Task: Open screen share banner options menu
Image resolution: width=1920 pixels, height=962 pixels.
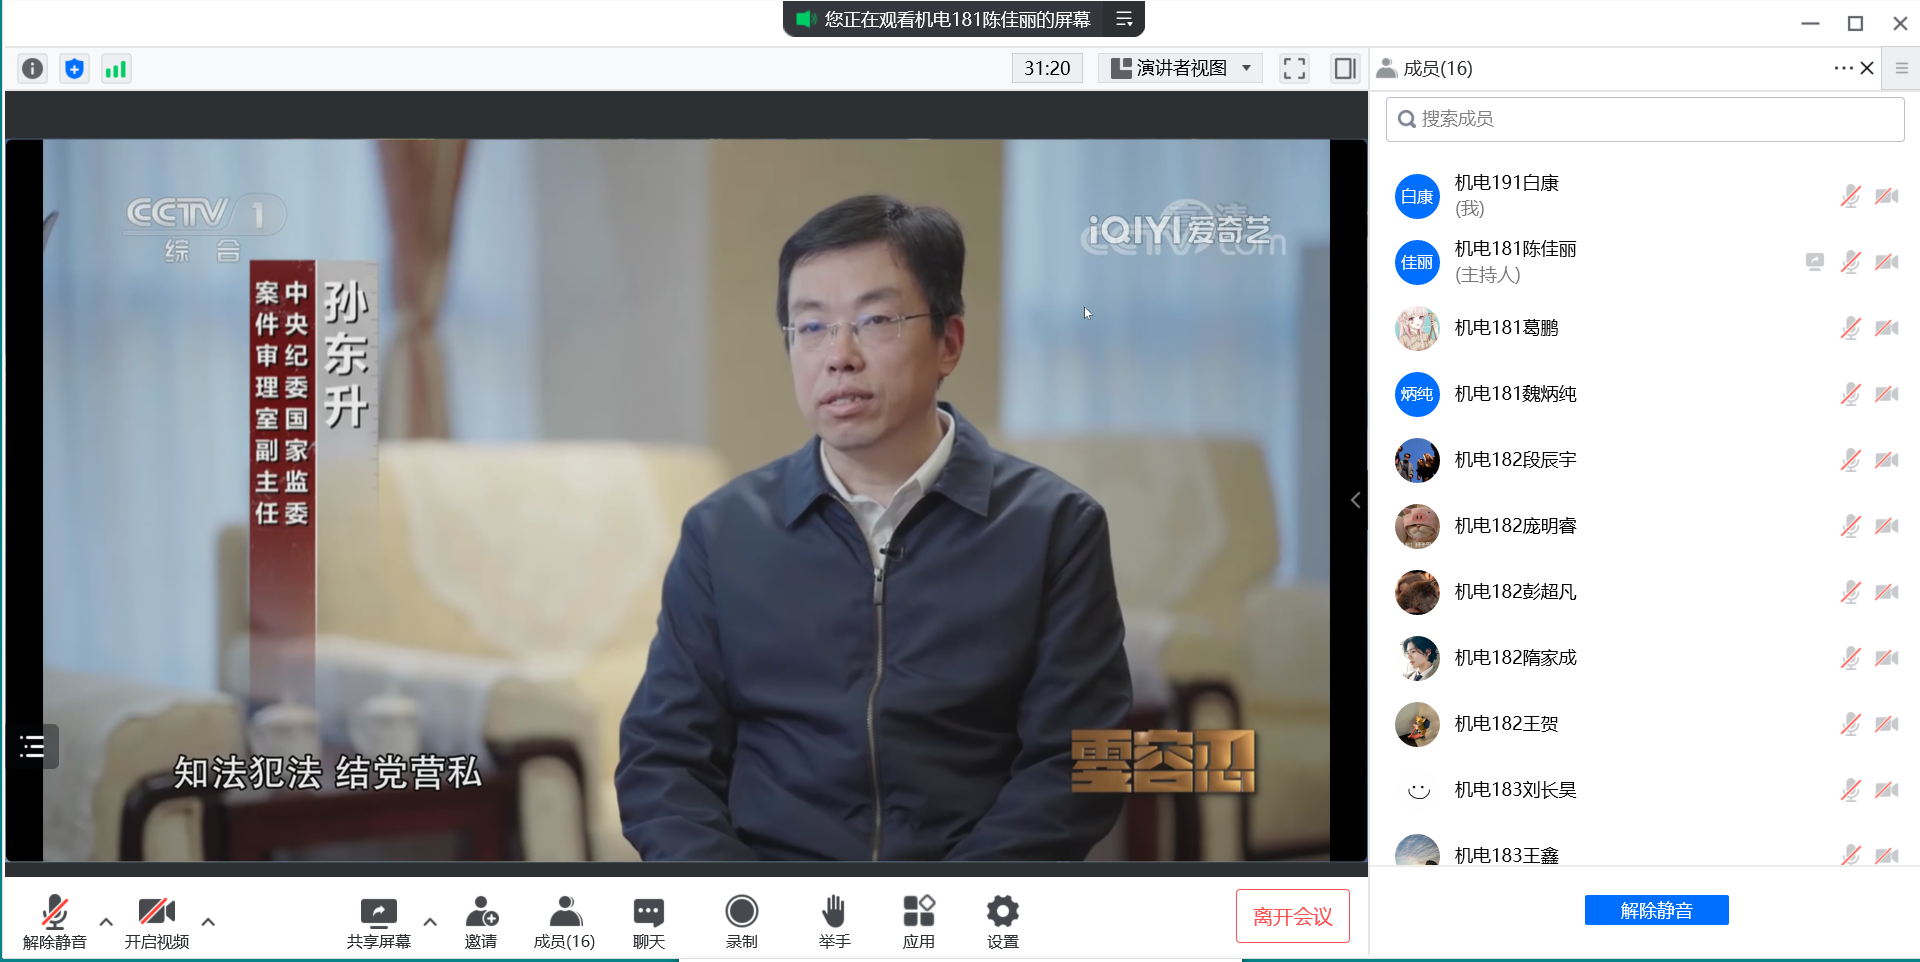Action: (1124, 19)
